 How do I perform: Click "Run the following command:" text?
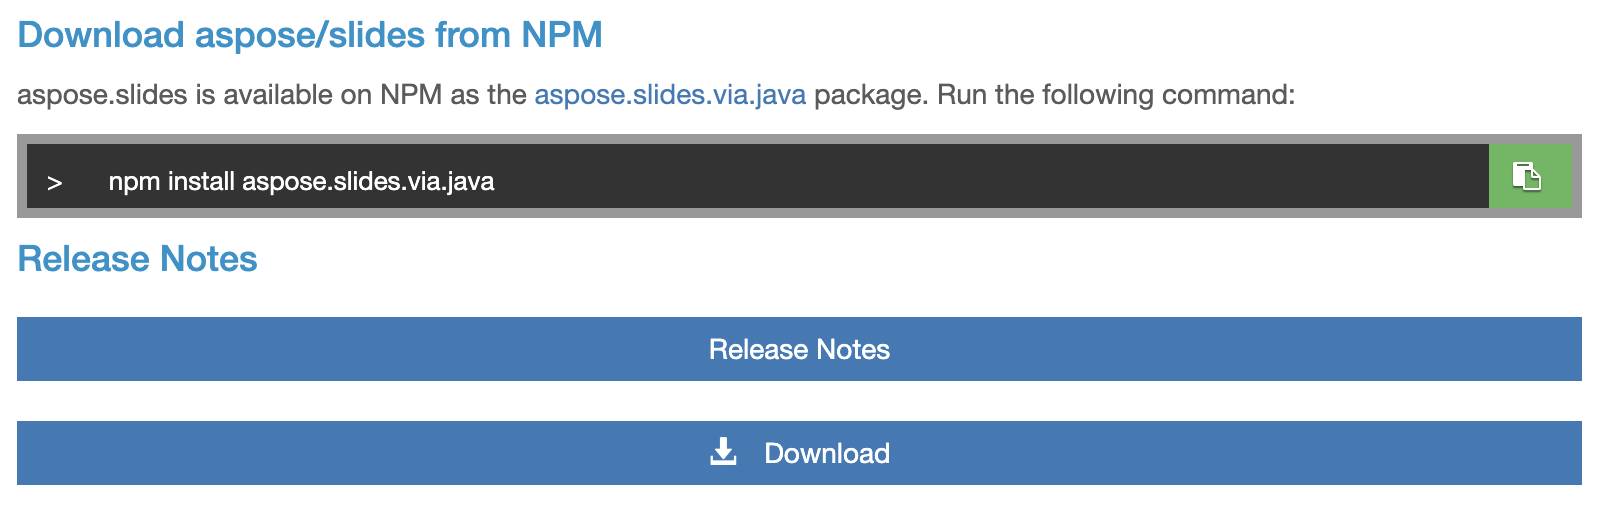(x=1116, y=95)
